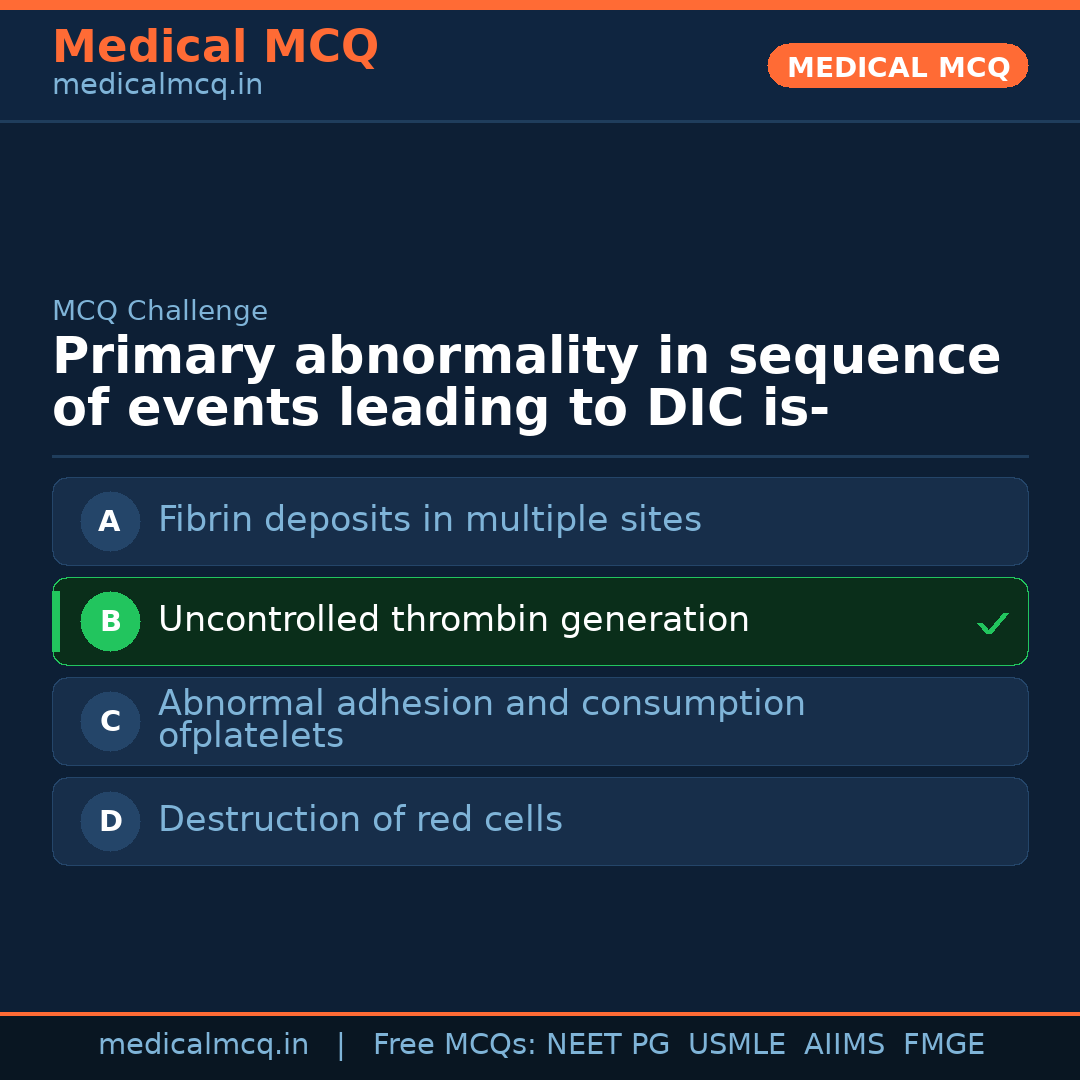1080x1080 pixels.
Task: Click the orange MEDICAL MCQ badge
Action: tap(897, 66)
